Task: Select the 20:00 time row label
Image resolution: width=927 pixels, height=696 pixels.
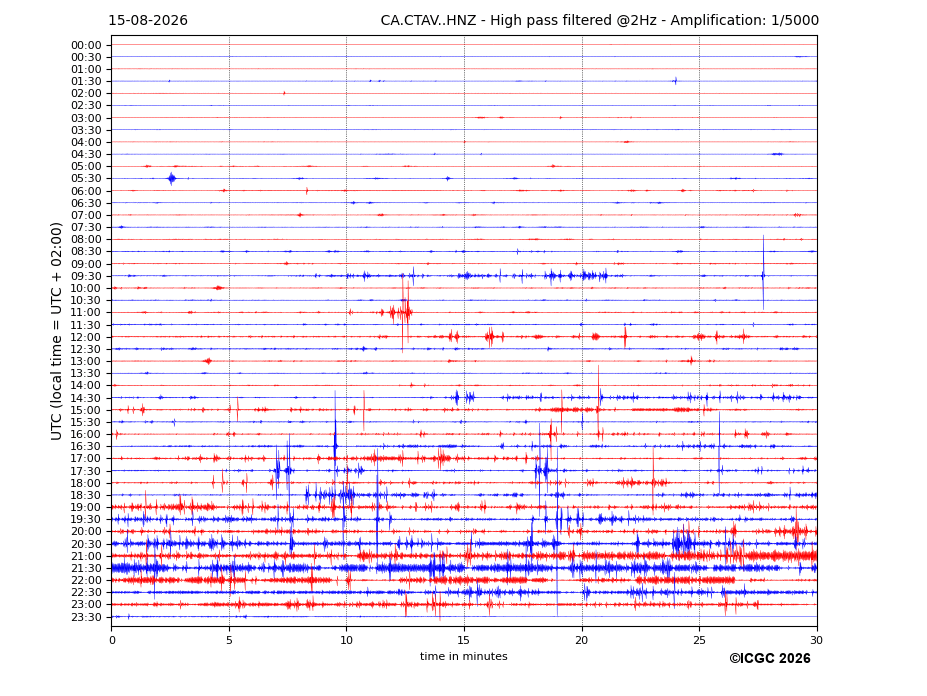Action: (86, 532)
